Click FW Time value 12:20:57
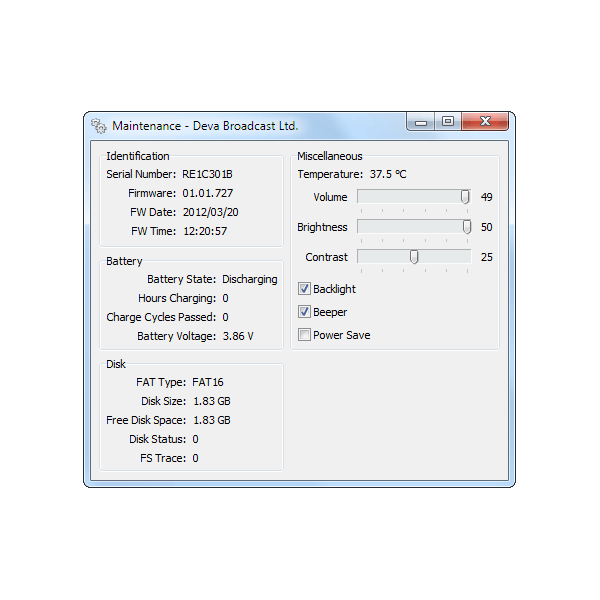 (205, 231)
